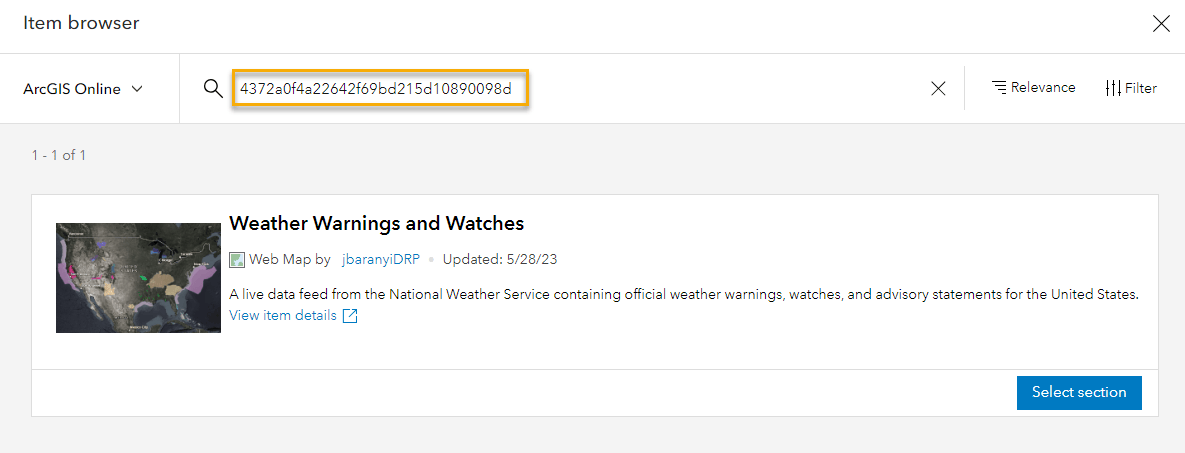Click the external link arrow icon
This screenshot has width=1185, height=453.
pyautogui.click(x=350, y=316)
